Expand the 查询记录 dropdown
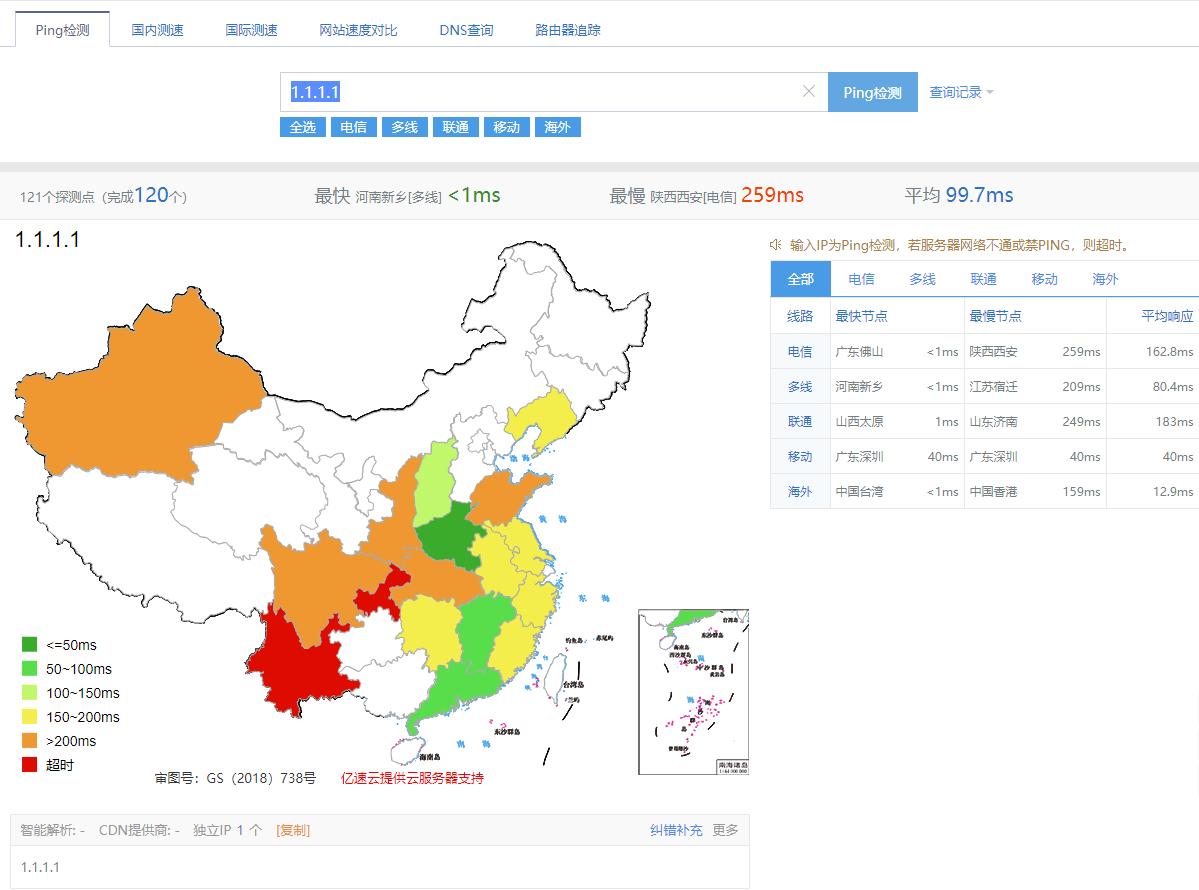1199x890 pixels. (961, 92)
